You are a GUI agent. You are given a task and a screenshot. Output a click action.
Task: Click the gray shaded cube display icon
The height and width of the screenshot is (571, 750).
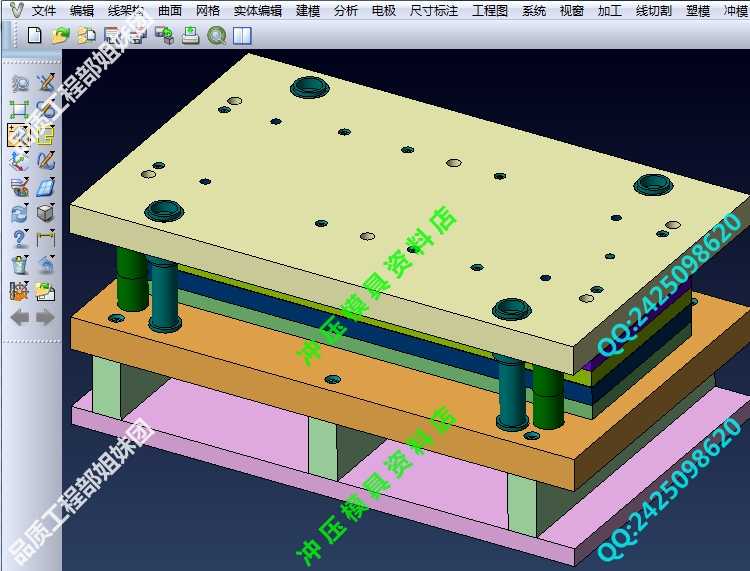pos(46,213)
